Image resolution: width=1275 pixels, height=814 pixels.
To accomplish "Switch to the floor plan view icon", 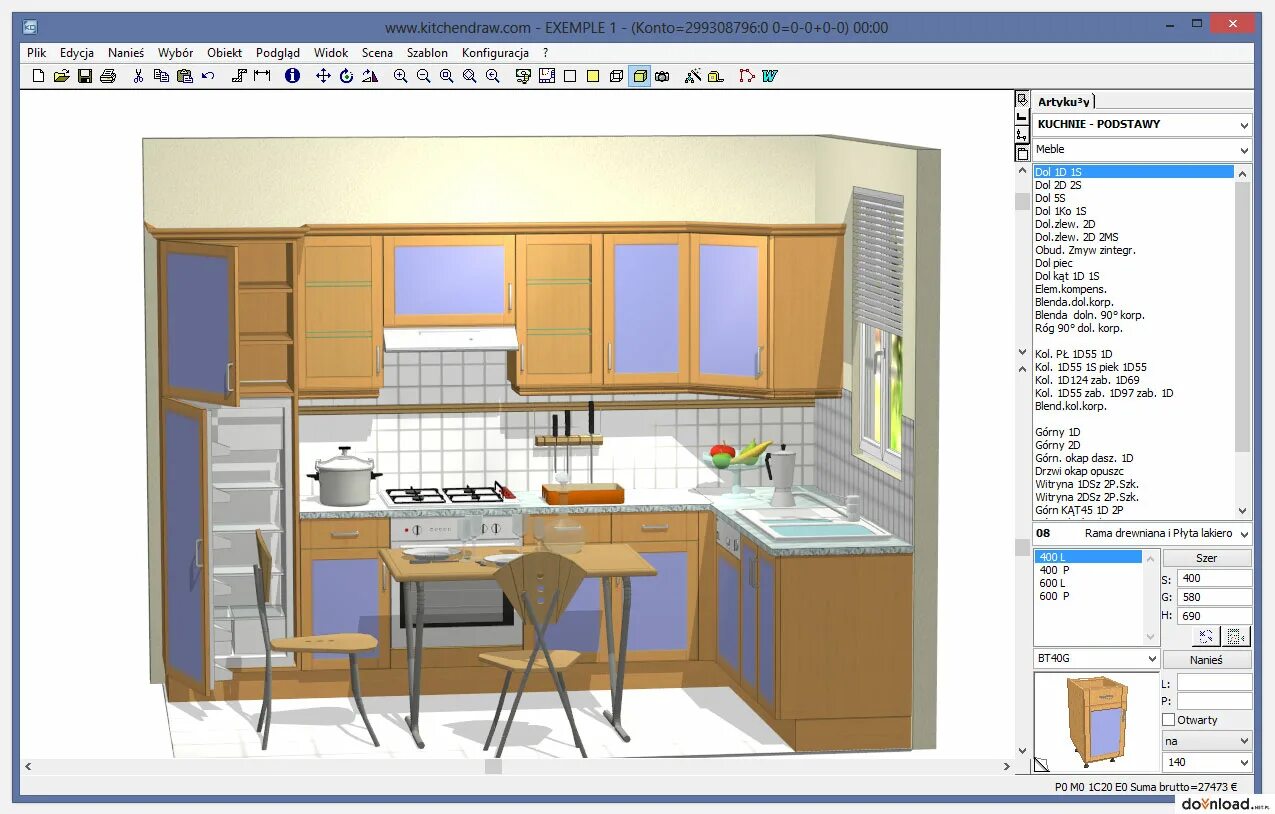I will click(x=546, y=76).
